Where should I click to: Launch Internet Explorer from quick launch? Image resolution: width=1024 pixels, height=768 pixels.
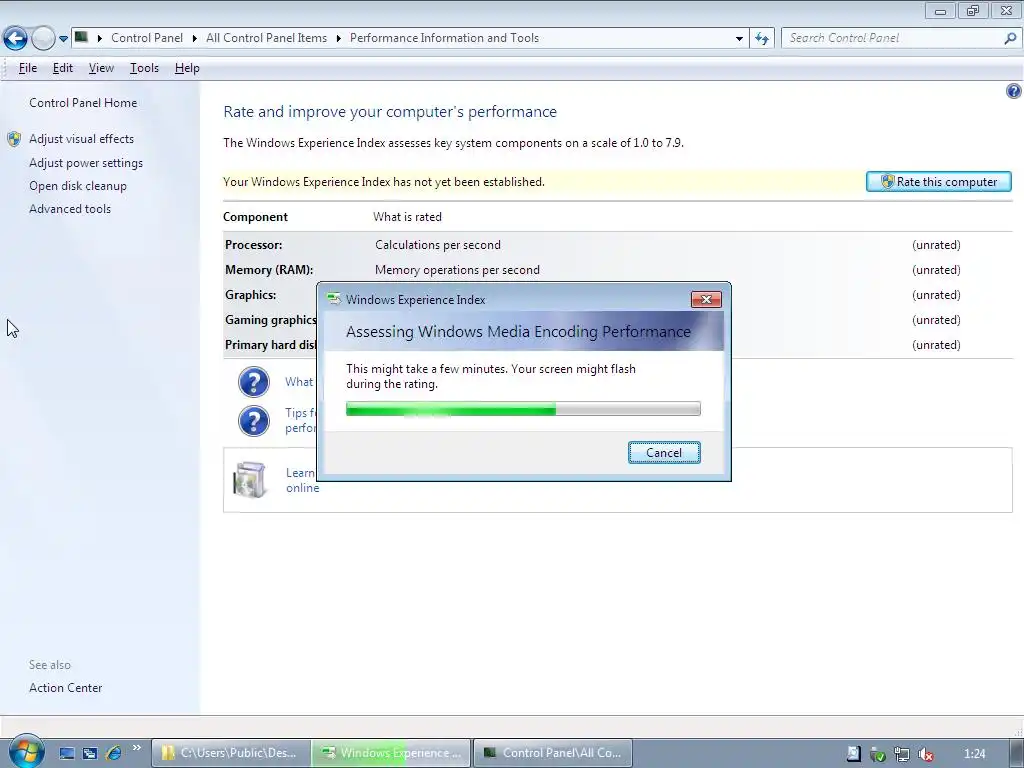click(113, 753)
